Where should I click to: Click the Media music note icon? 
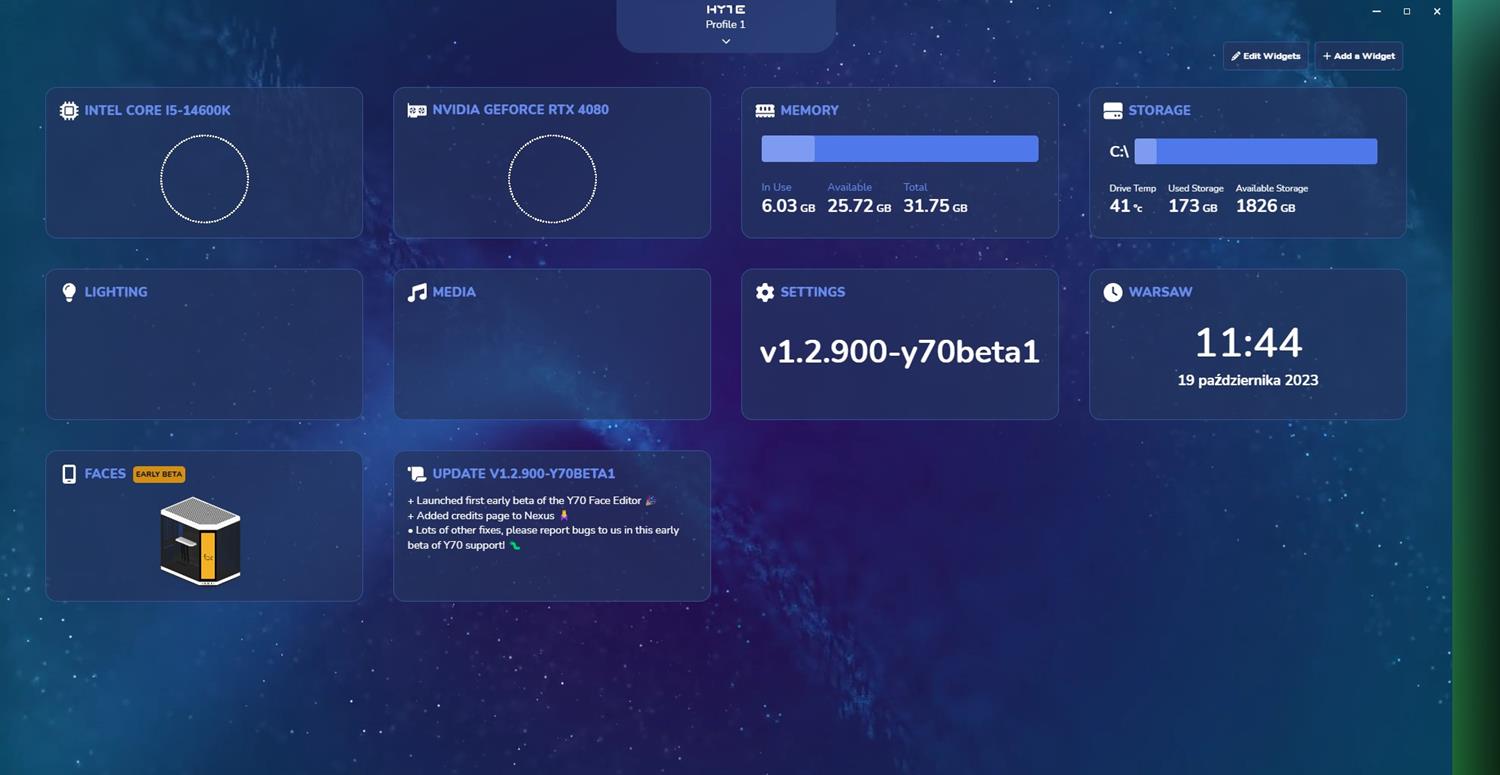pyautogui.click(x=417, y=292)
